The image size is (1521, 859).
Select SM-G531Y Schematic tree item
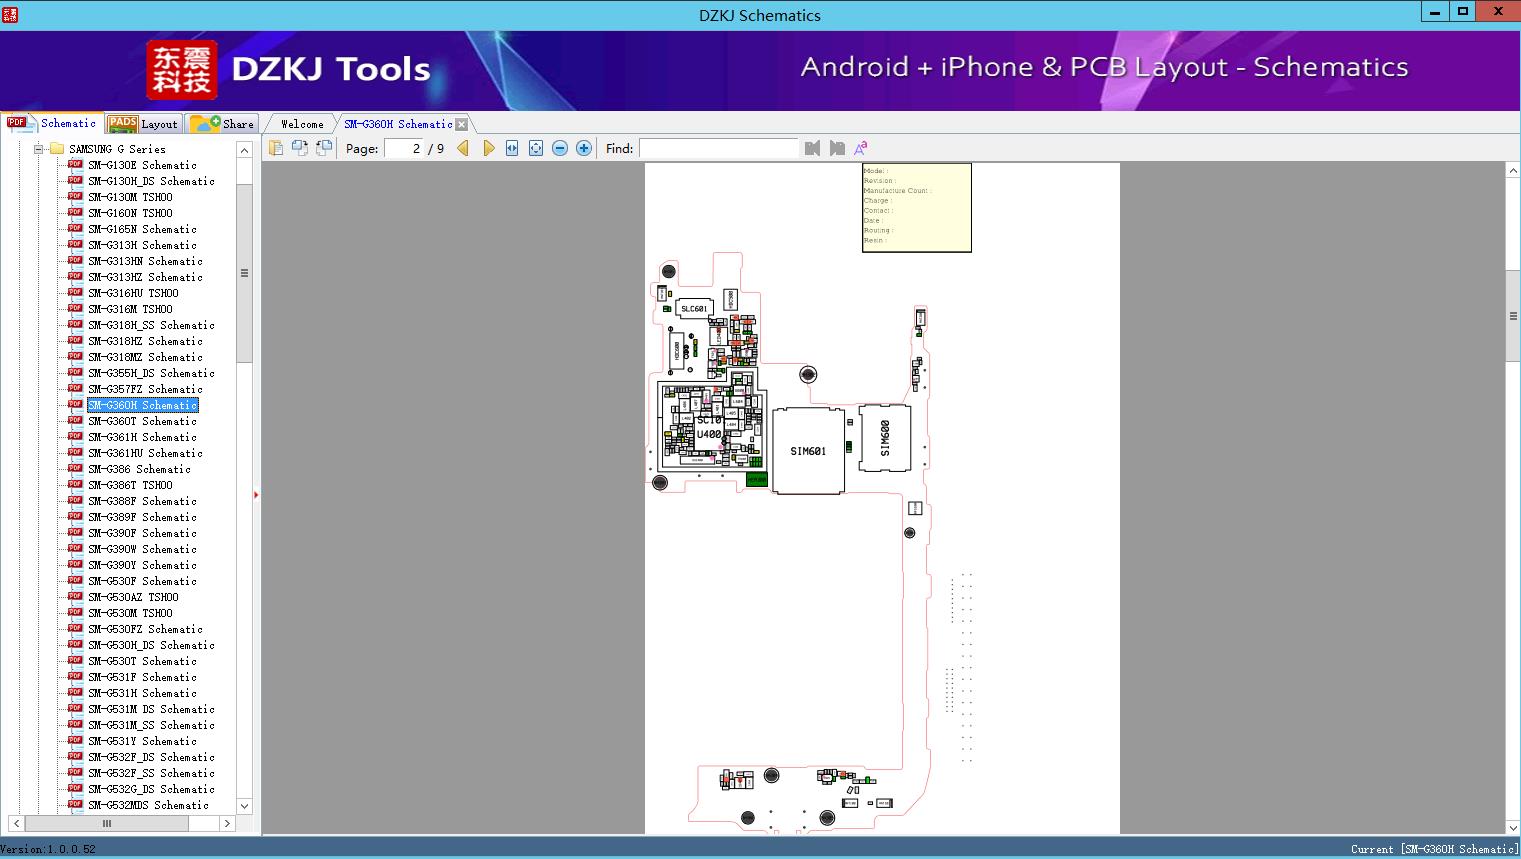pyautogui.click(x=142, y=741)
